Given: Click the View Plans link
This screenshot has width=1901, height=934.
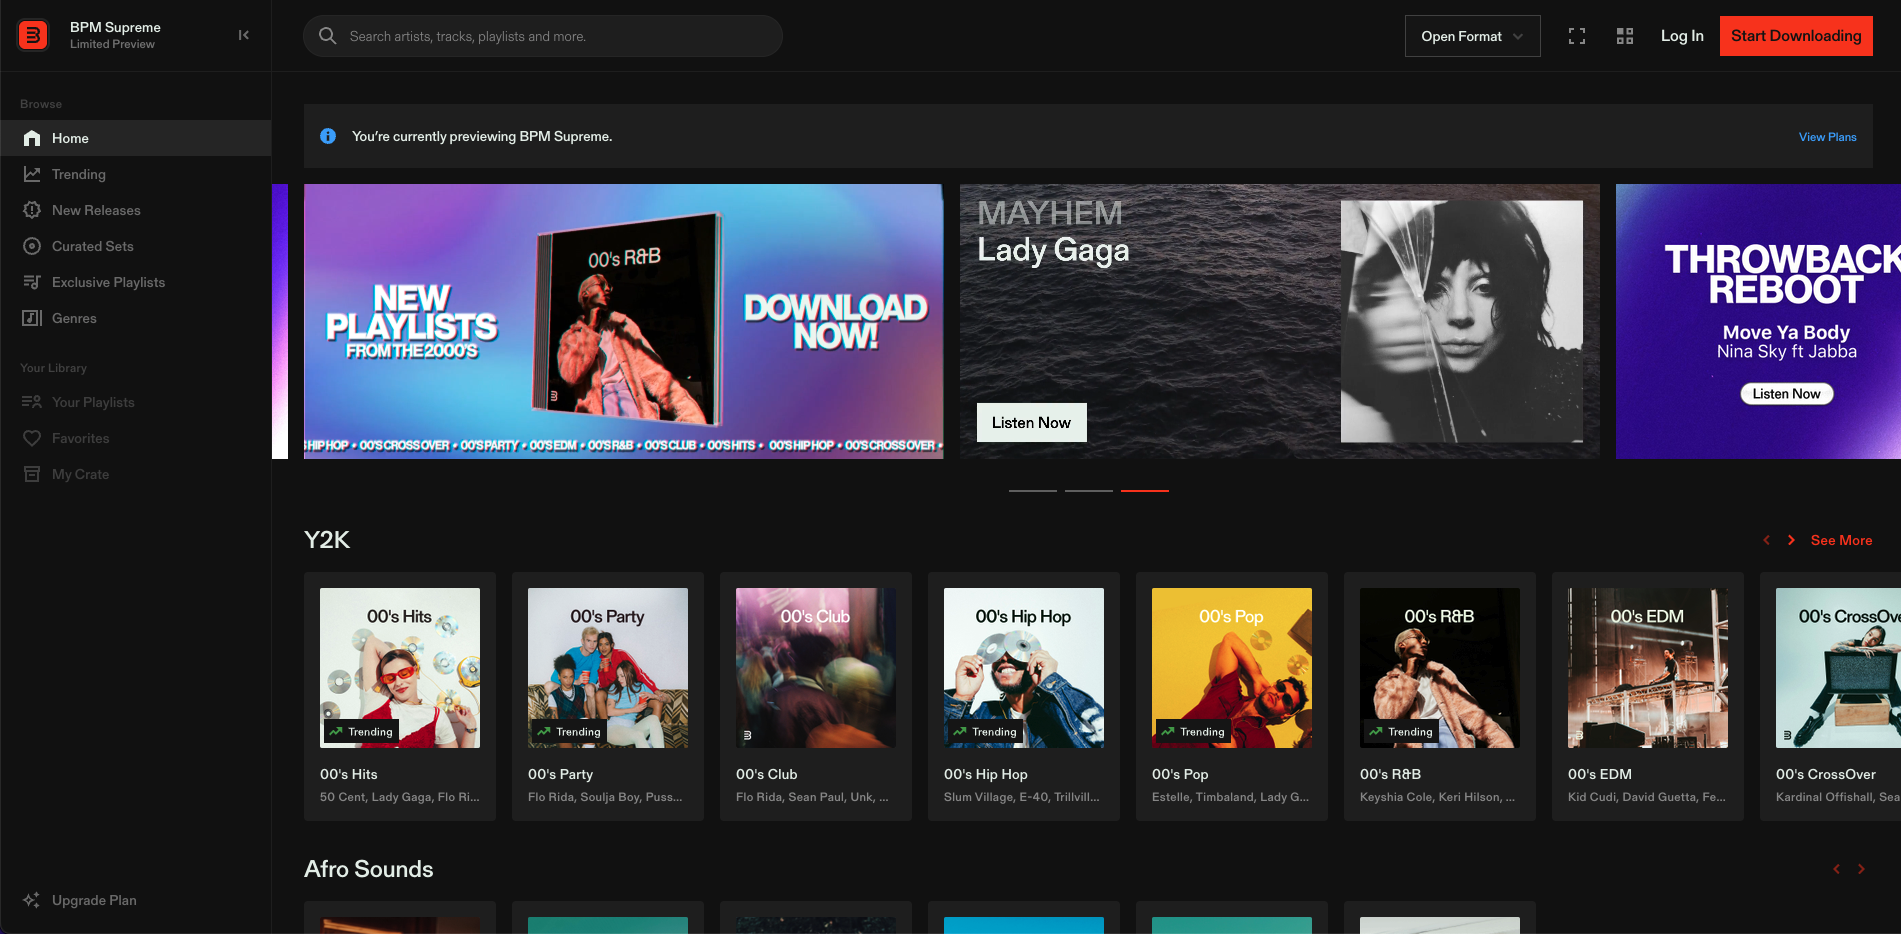Looking at the screenshot, I should point(1827,137).
